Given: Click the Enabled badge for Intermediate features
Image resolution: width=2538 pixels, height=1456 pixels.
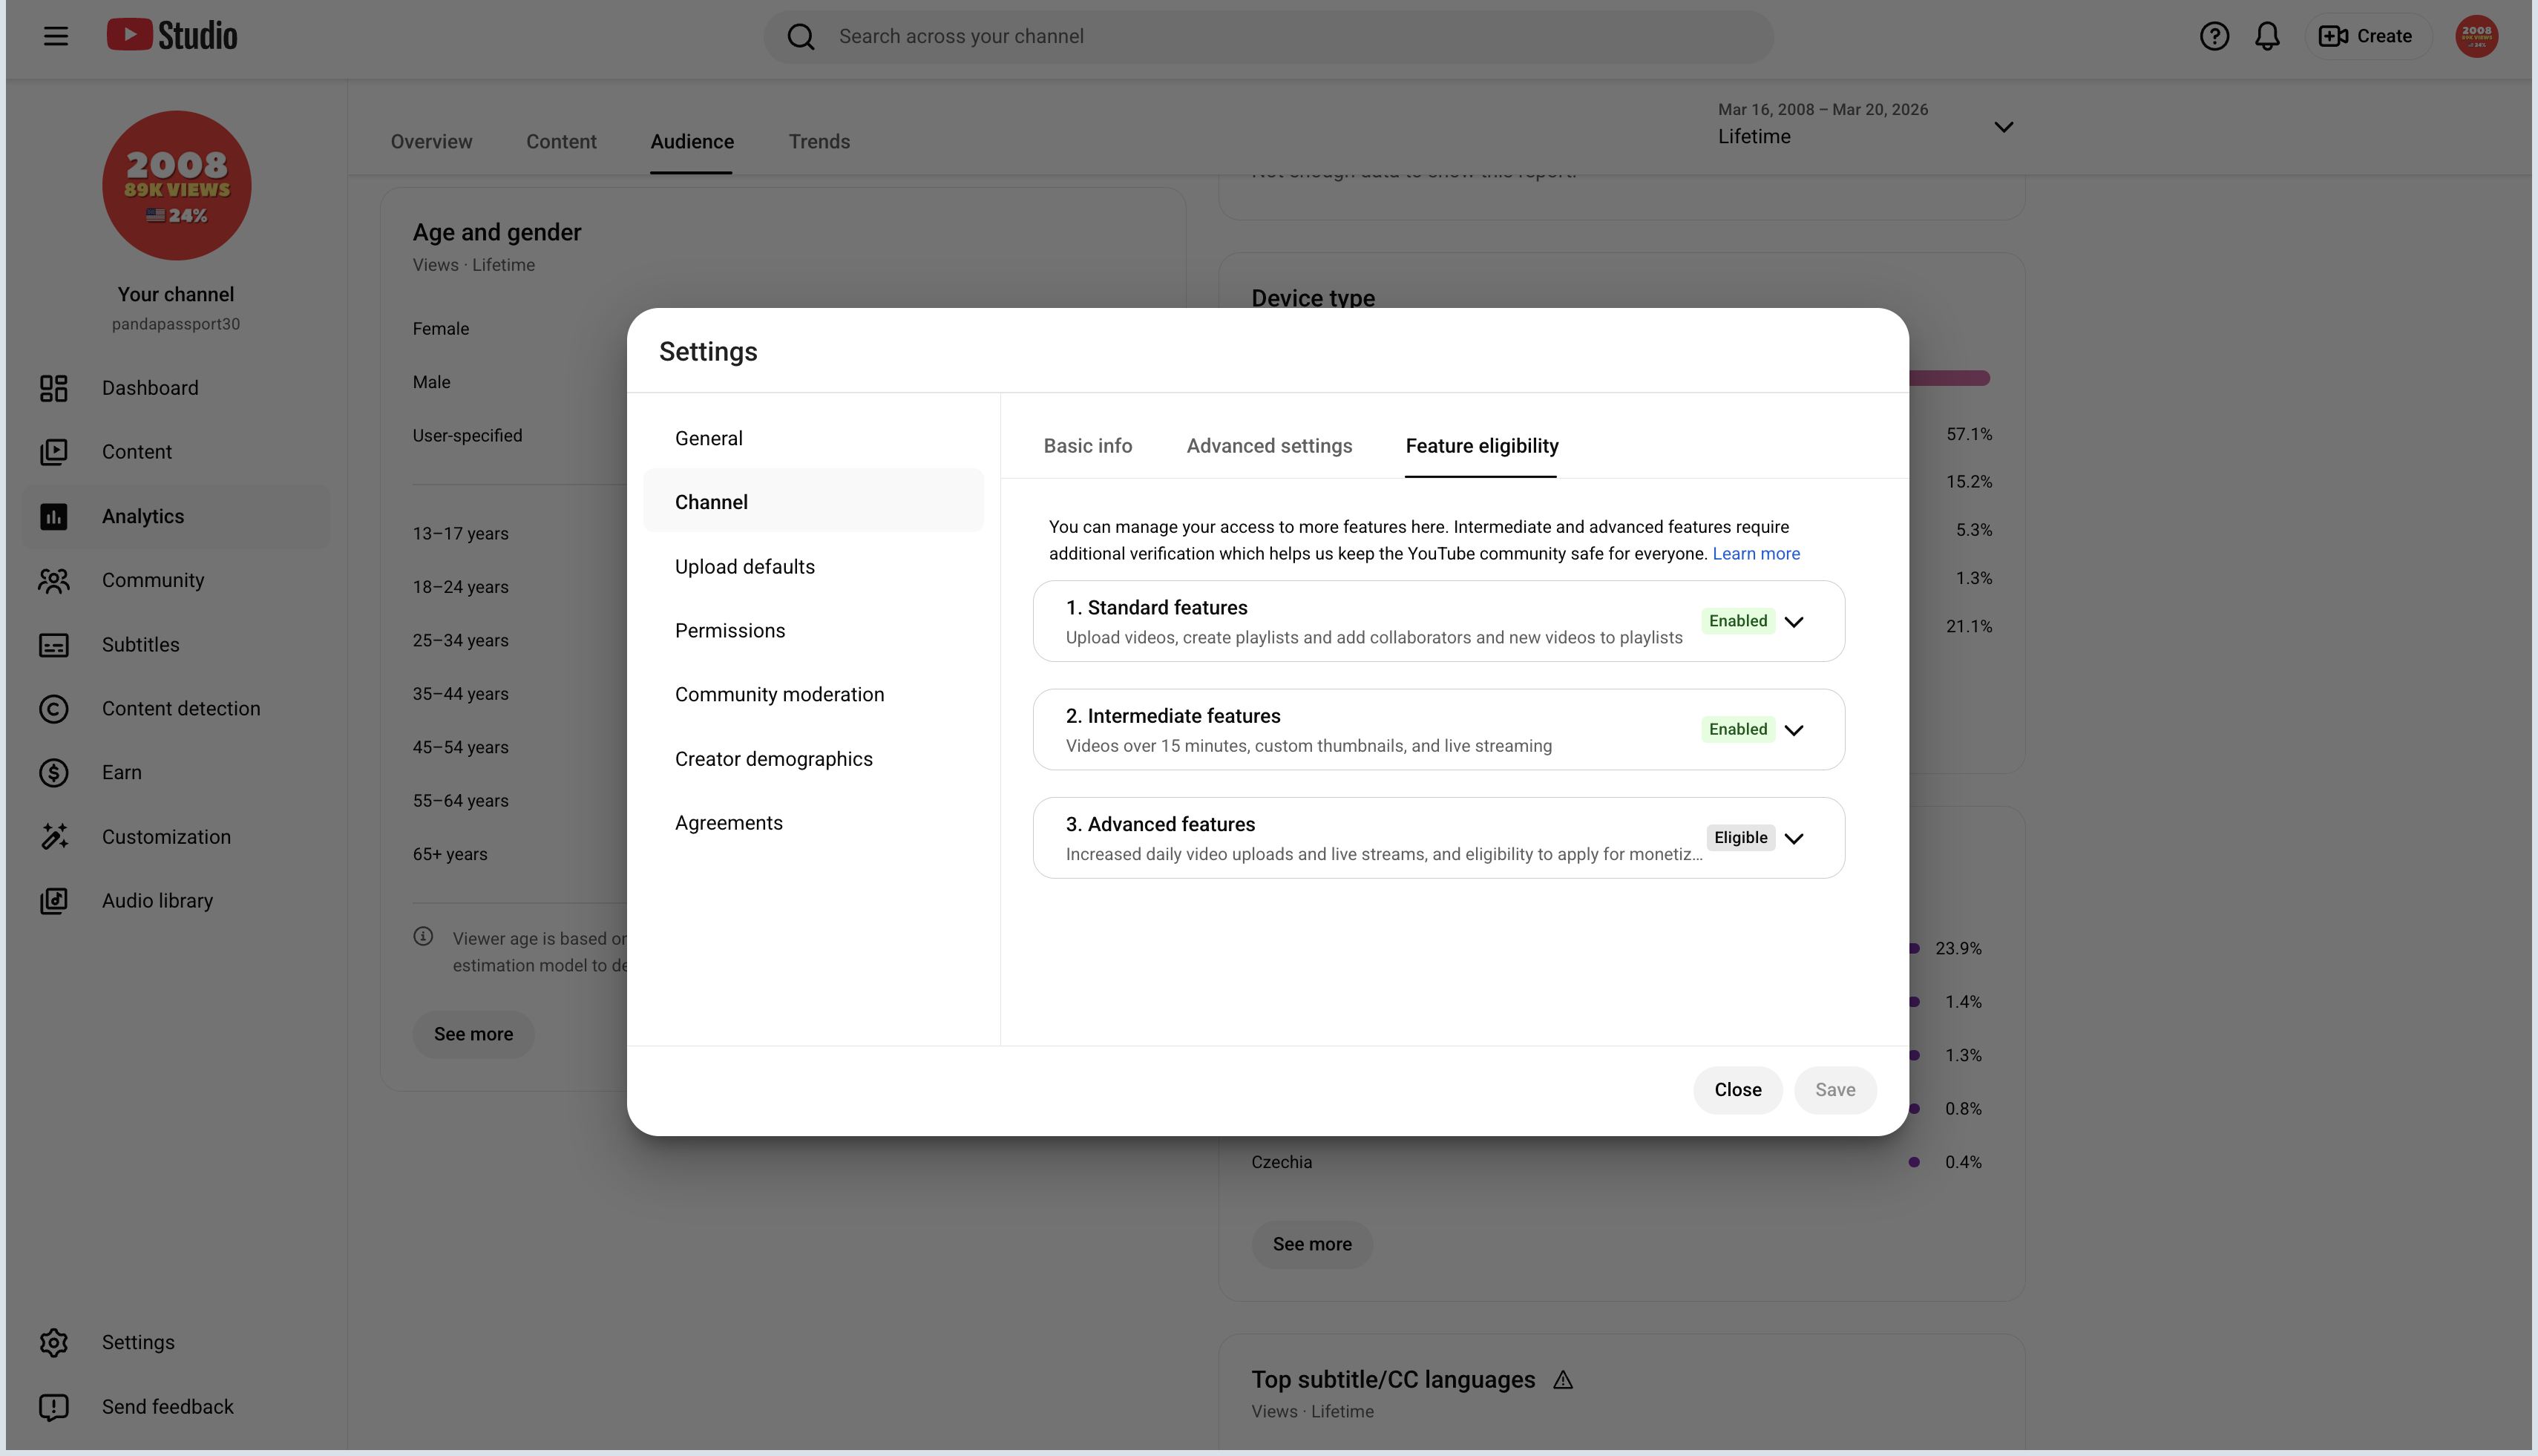Looking at the screenshot, I should point(1738,729).
